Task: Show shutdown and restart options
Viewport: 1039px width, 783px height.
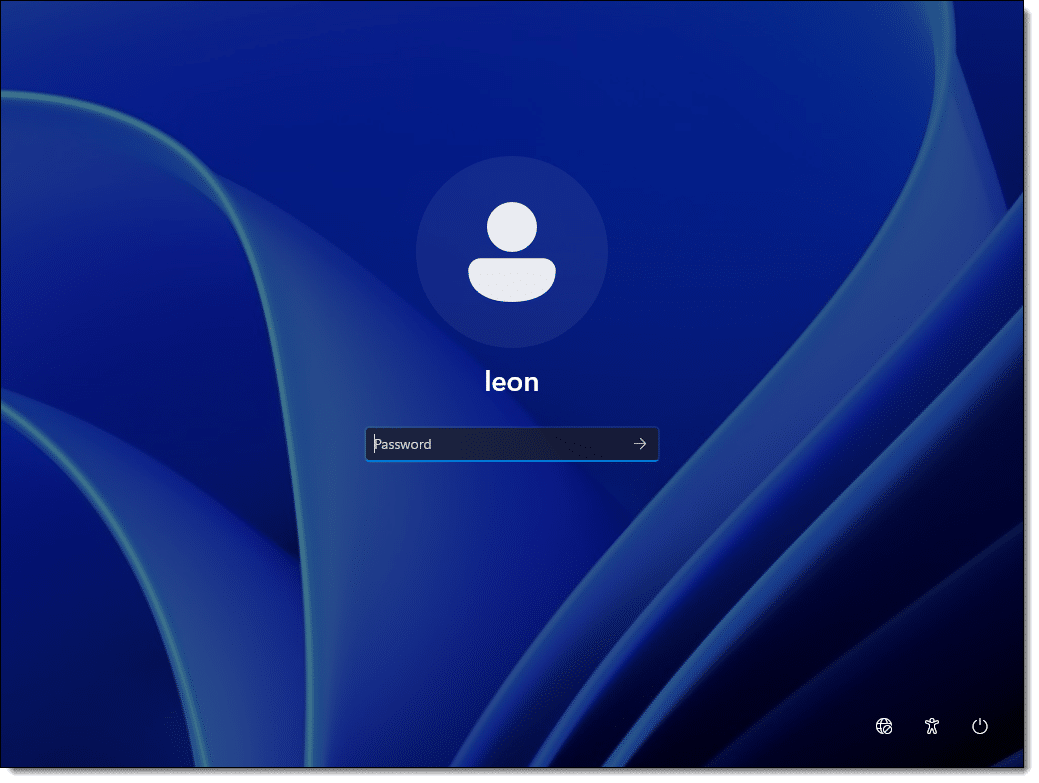Action: 979,726
